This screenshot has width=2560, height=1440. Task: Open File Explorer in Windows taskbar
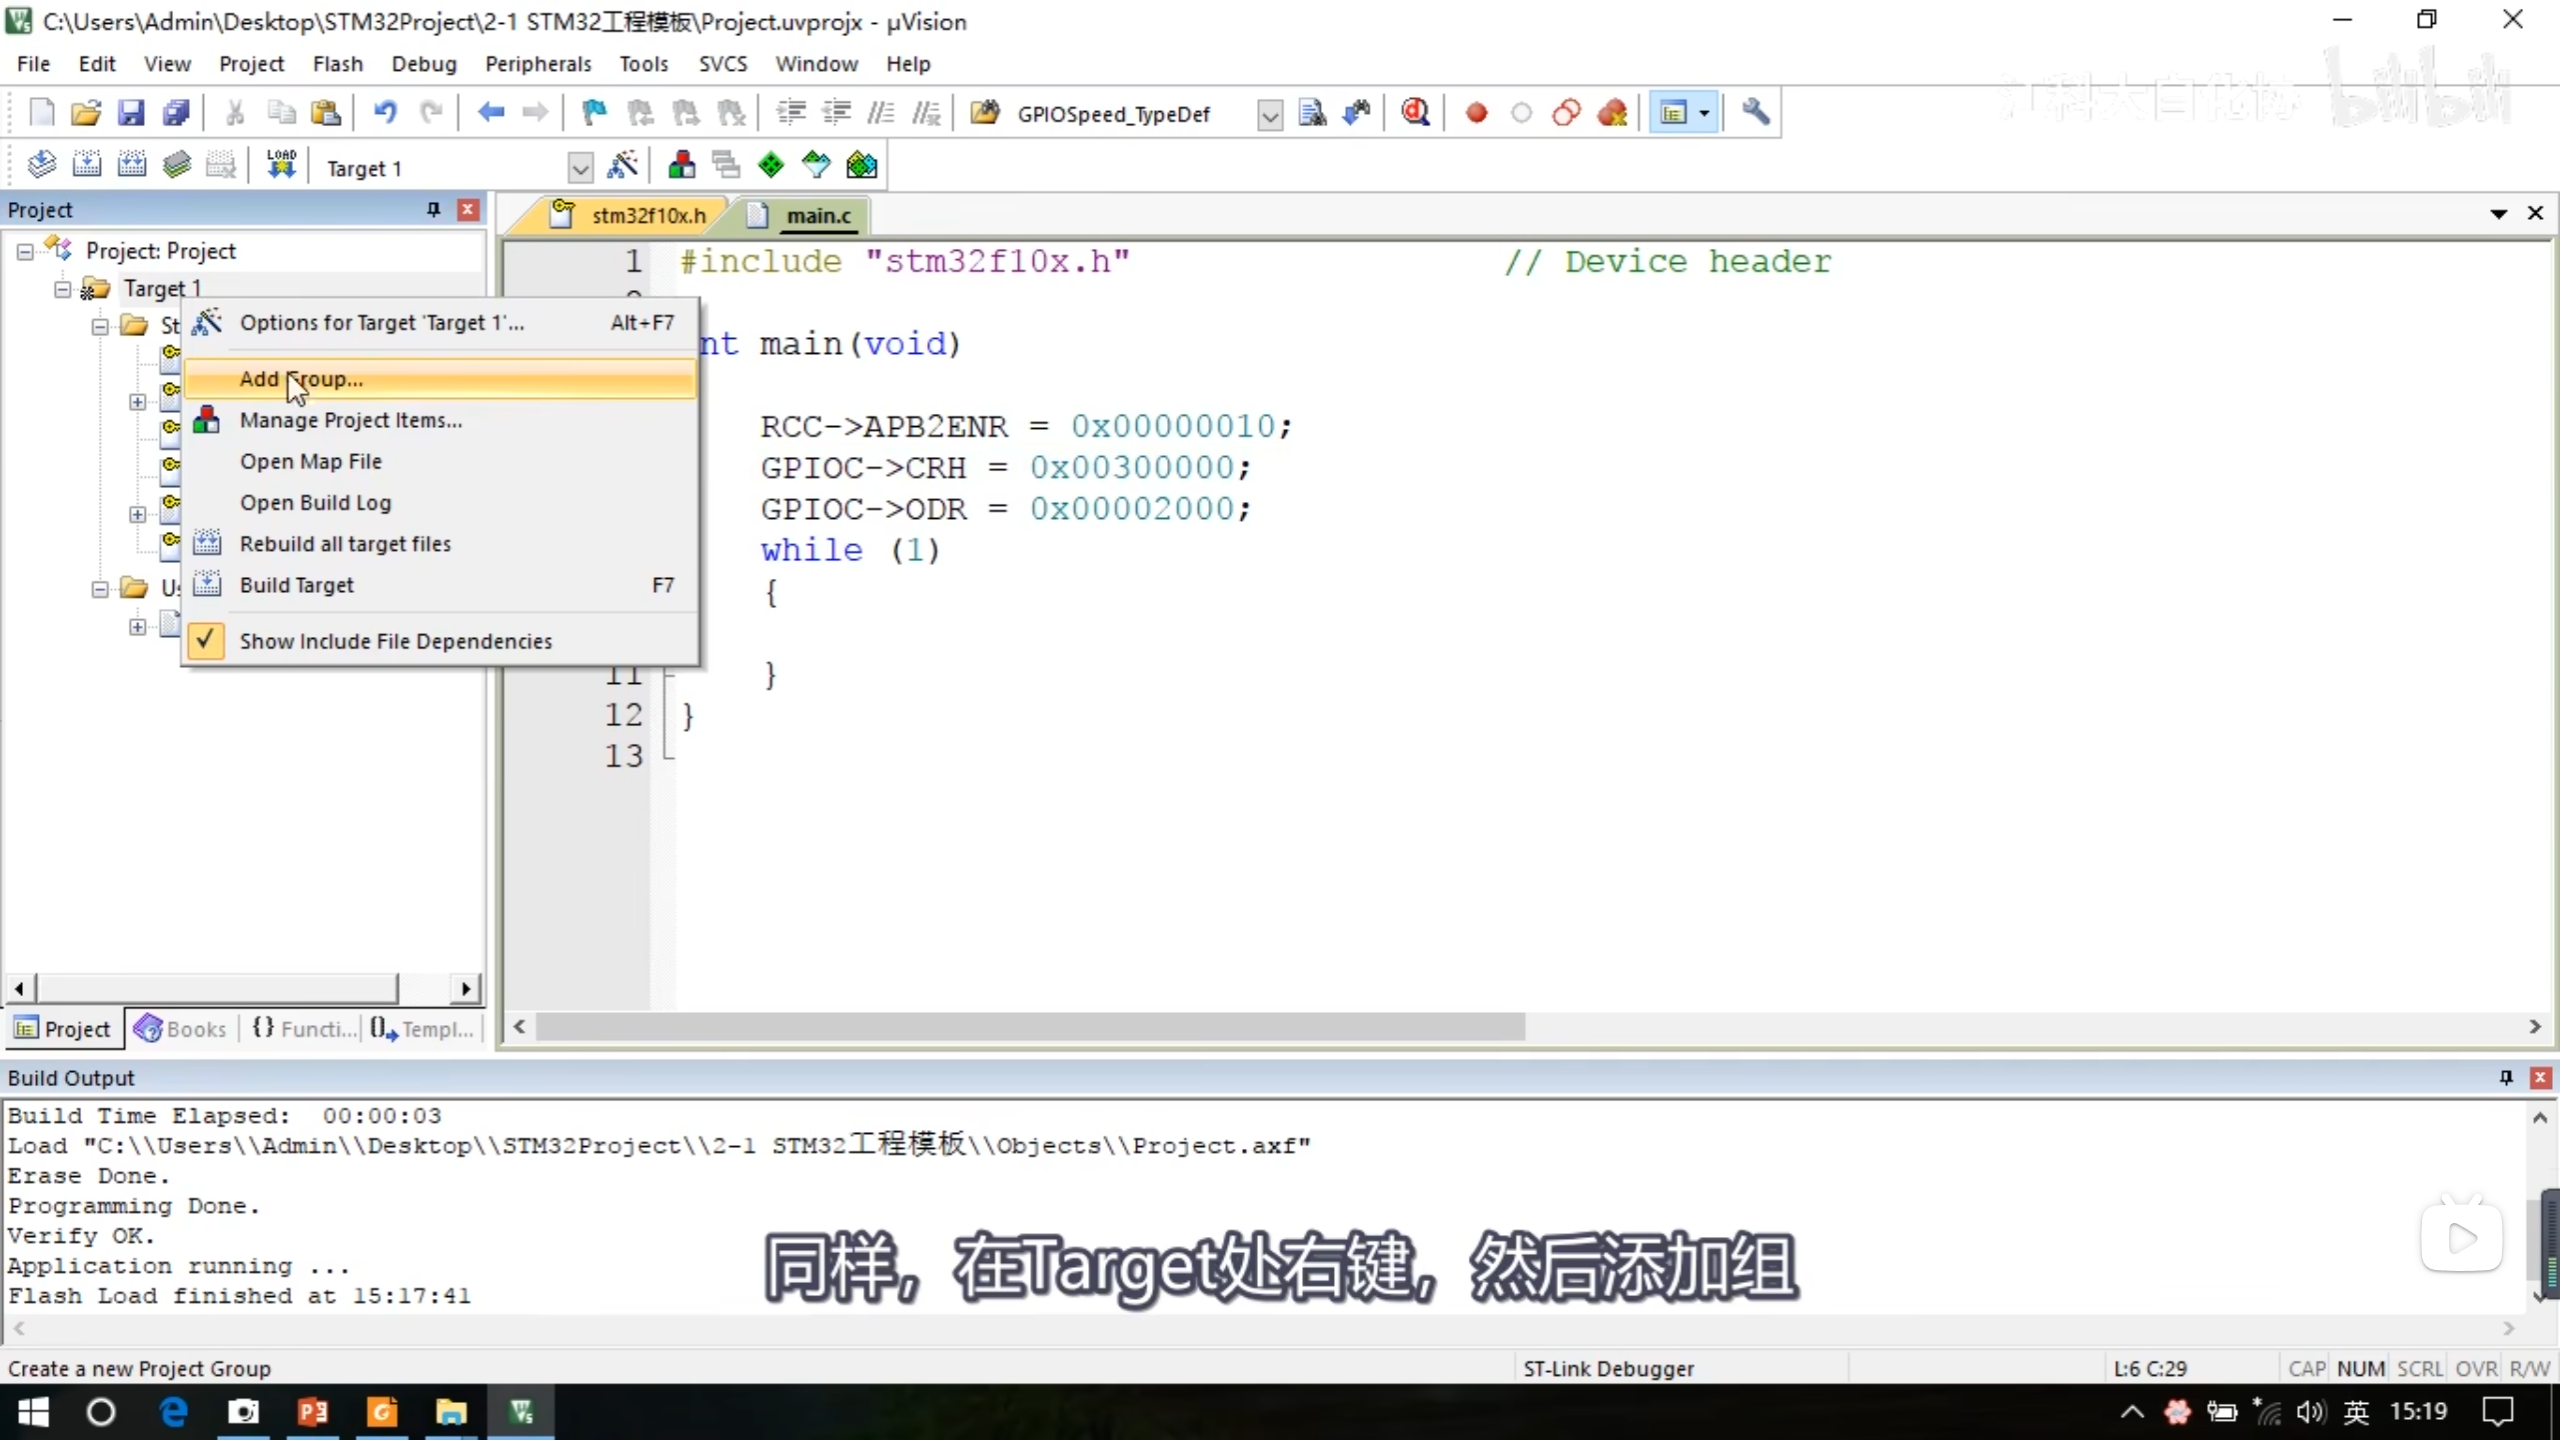[451, 1412]
